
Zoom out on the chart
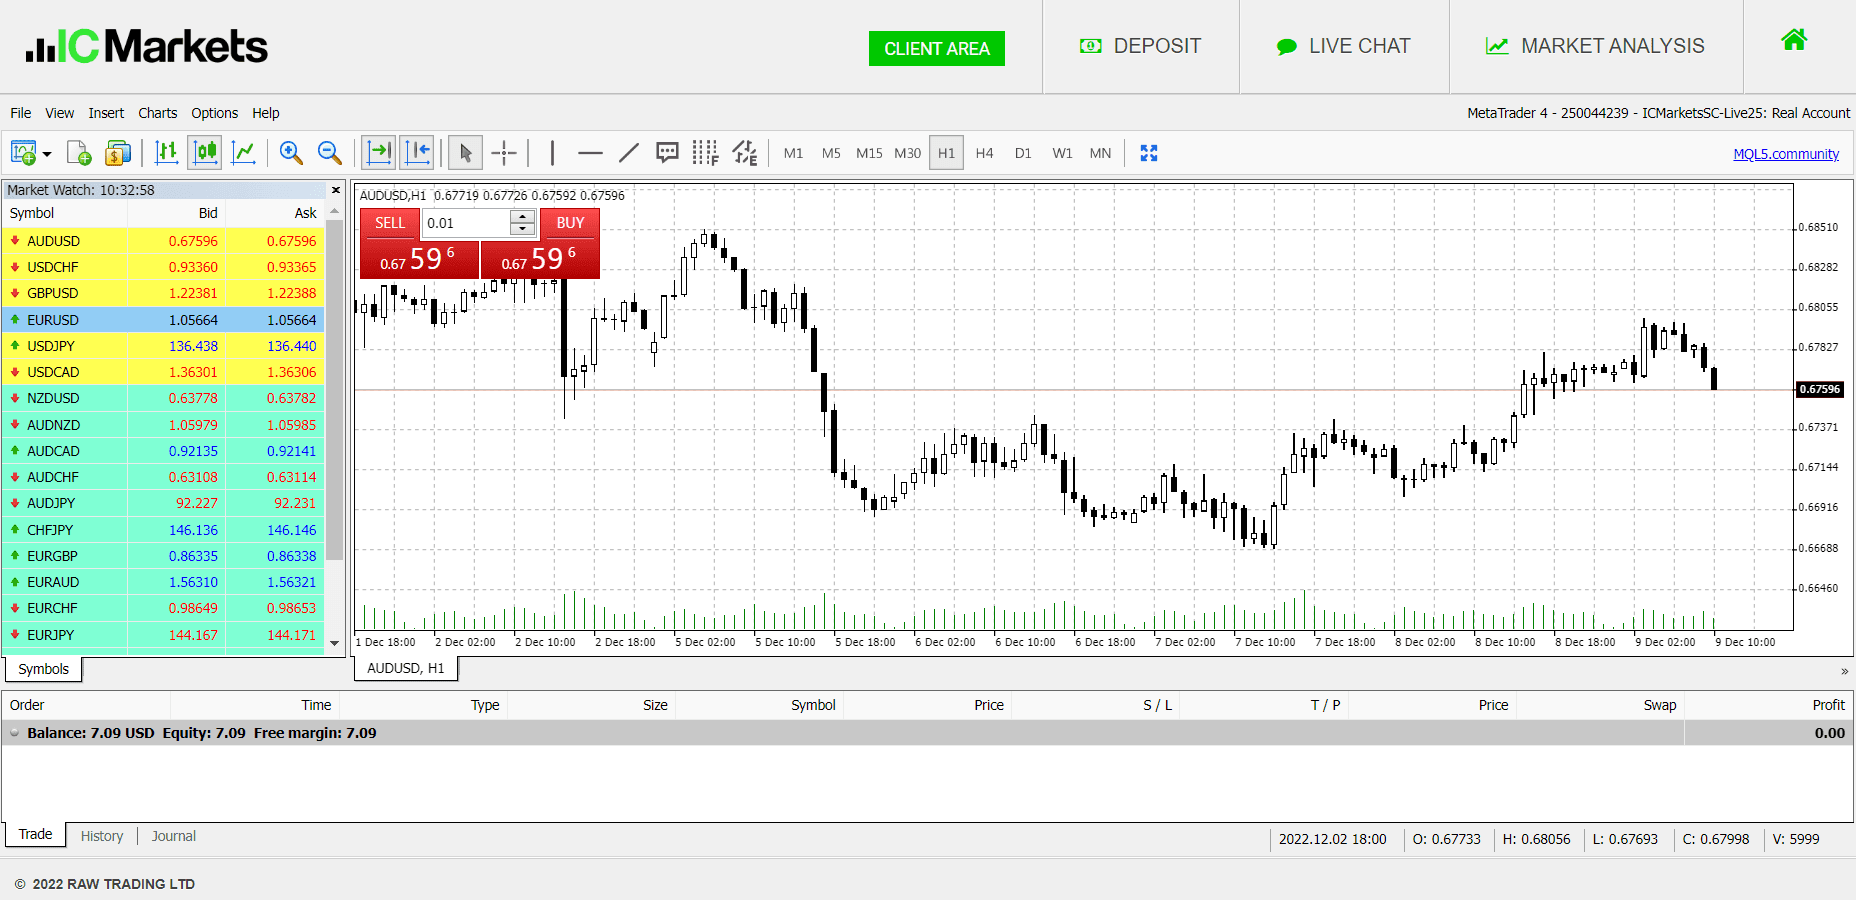pyautogui.click(x=329, y=153)
